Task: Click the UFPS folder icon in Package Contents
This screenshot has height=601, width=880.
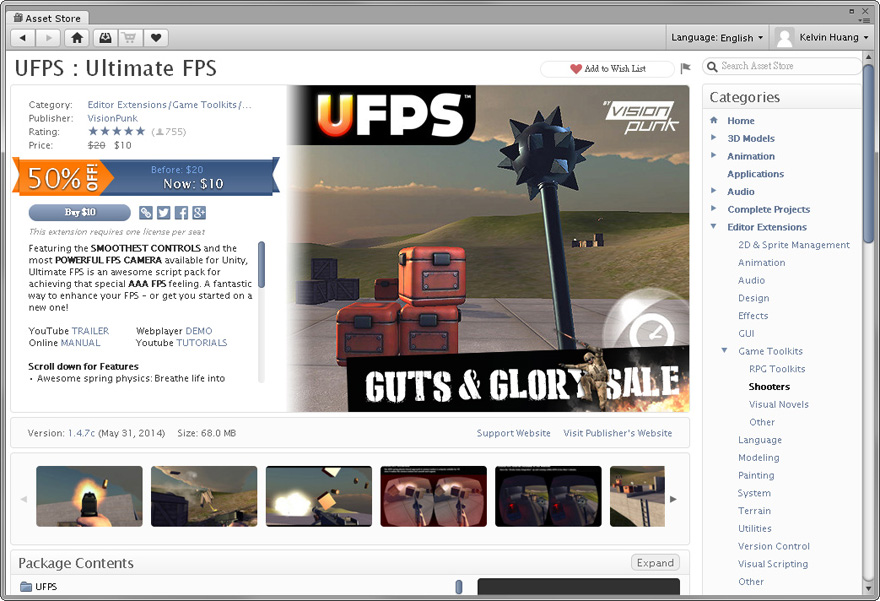Action: pos(26,586)
